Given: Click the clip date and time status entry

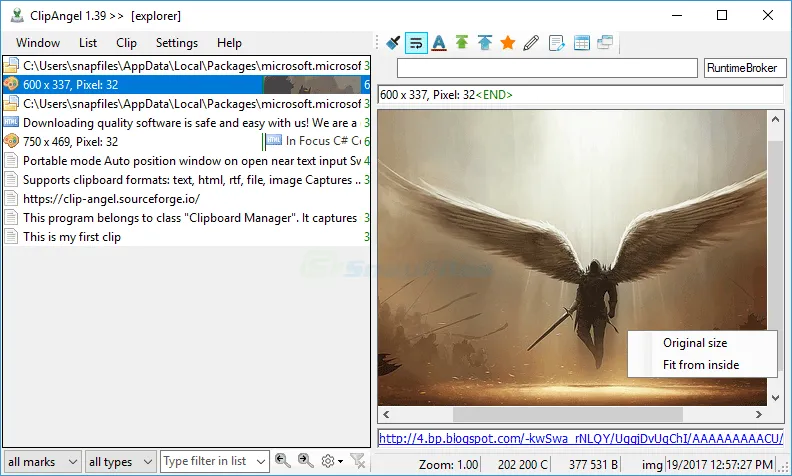Looking at the screenshot, I should pyautogui.click(x=720, y=464).
